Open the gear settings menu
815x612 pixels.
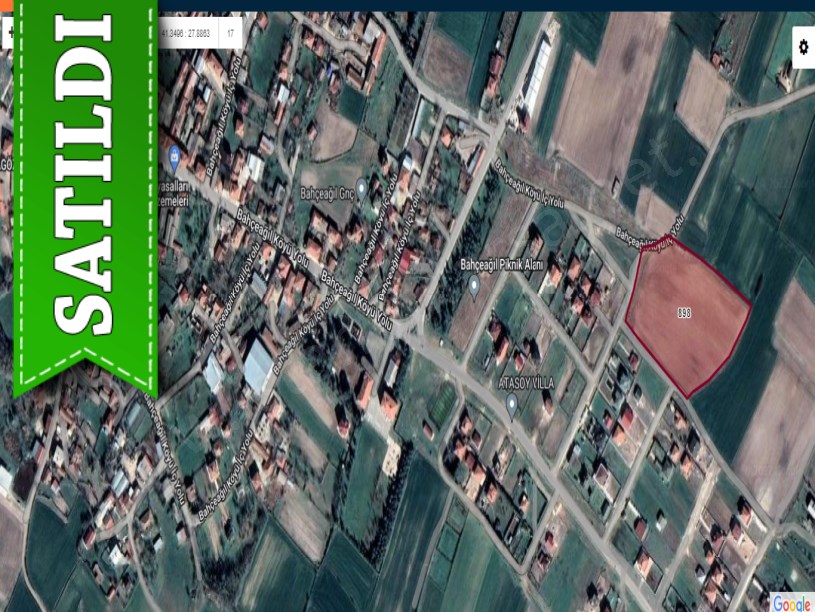click(803, 47)
